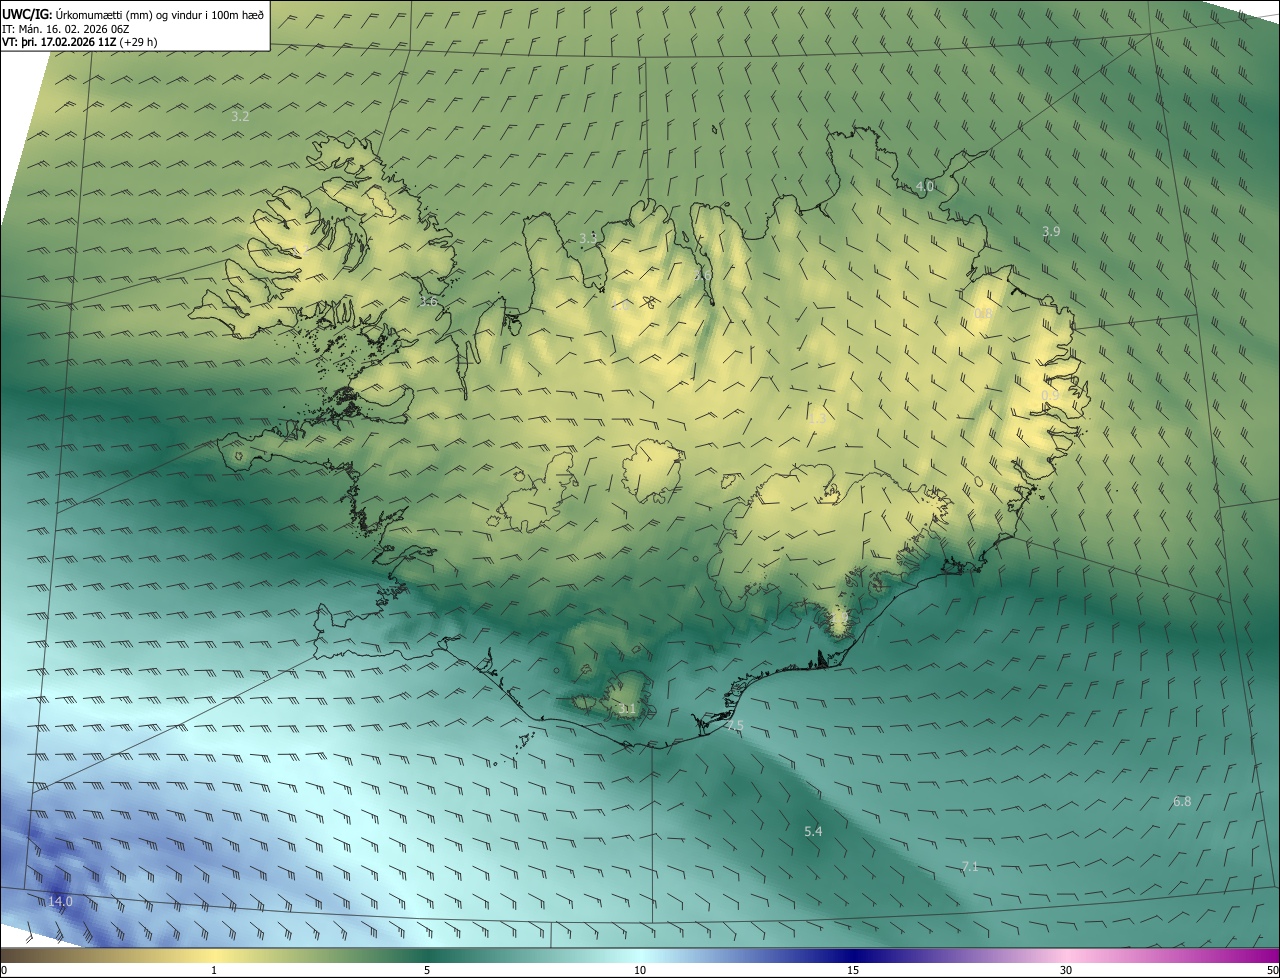Click the 0.9 precipitation value
1280x978 pixels.
point(1051,396)
